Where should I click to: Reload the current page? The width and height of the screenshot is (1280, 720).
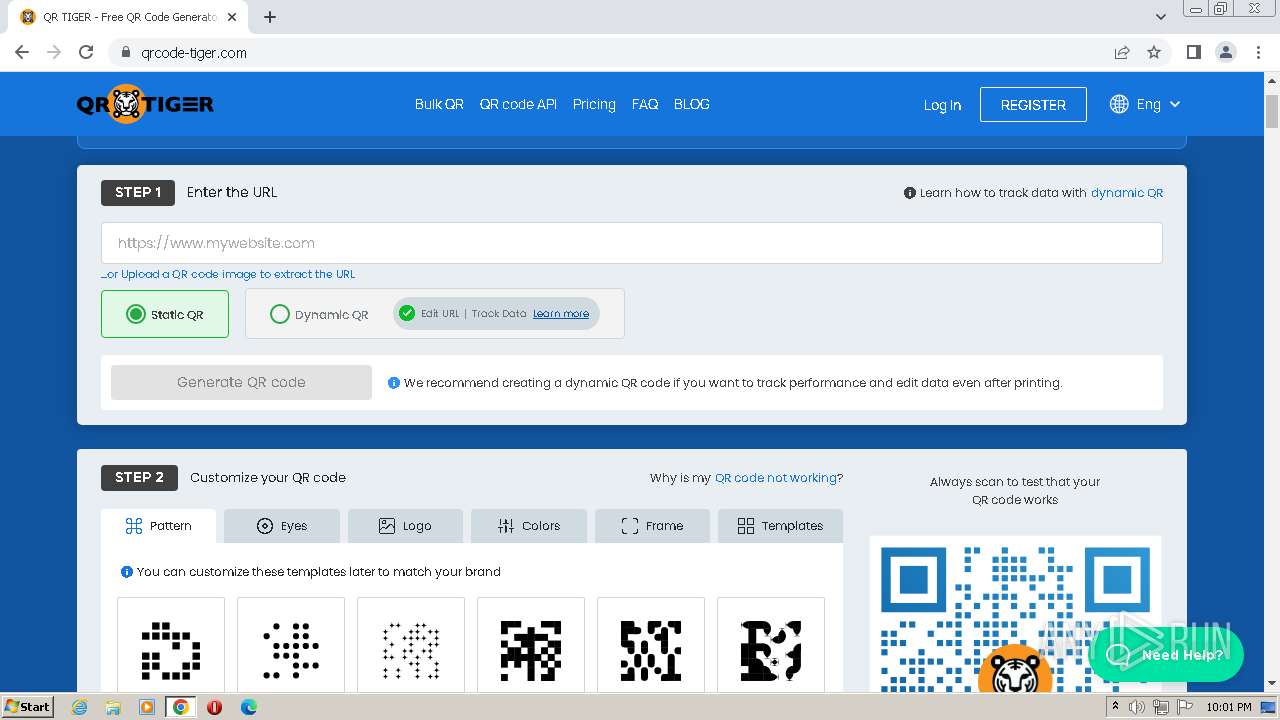pos(86,52)
